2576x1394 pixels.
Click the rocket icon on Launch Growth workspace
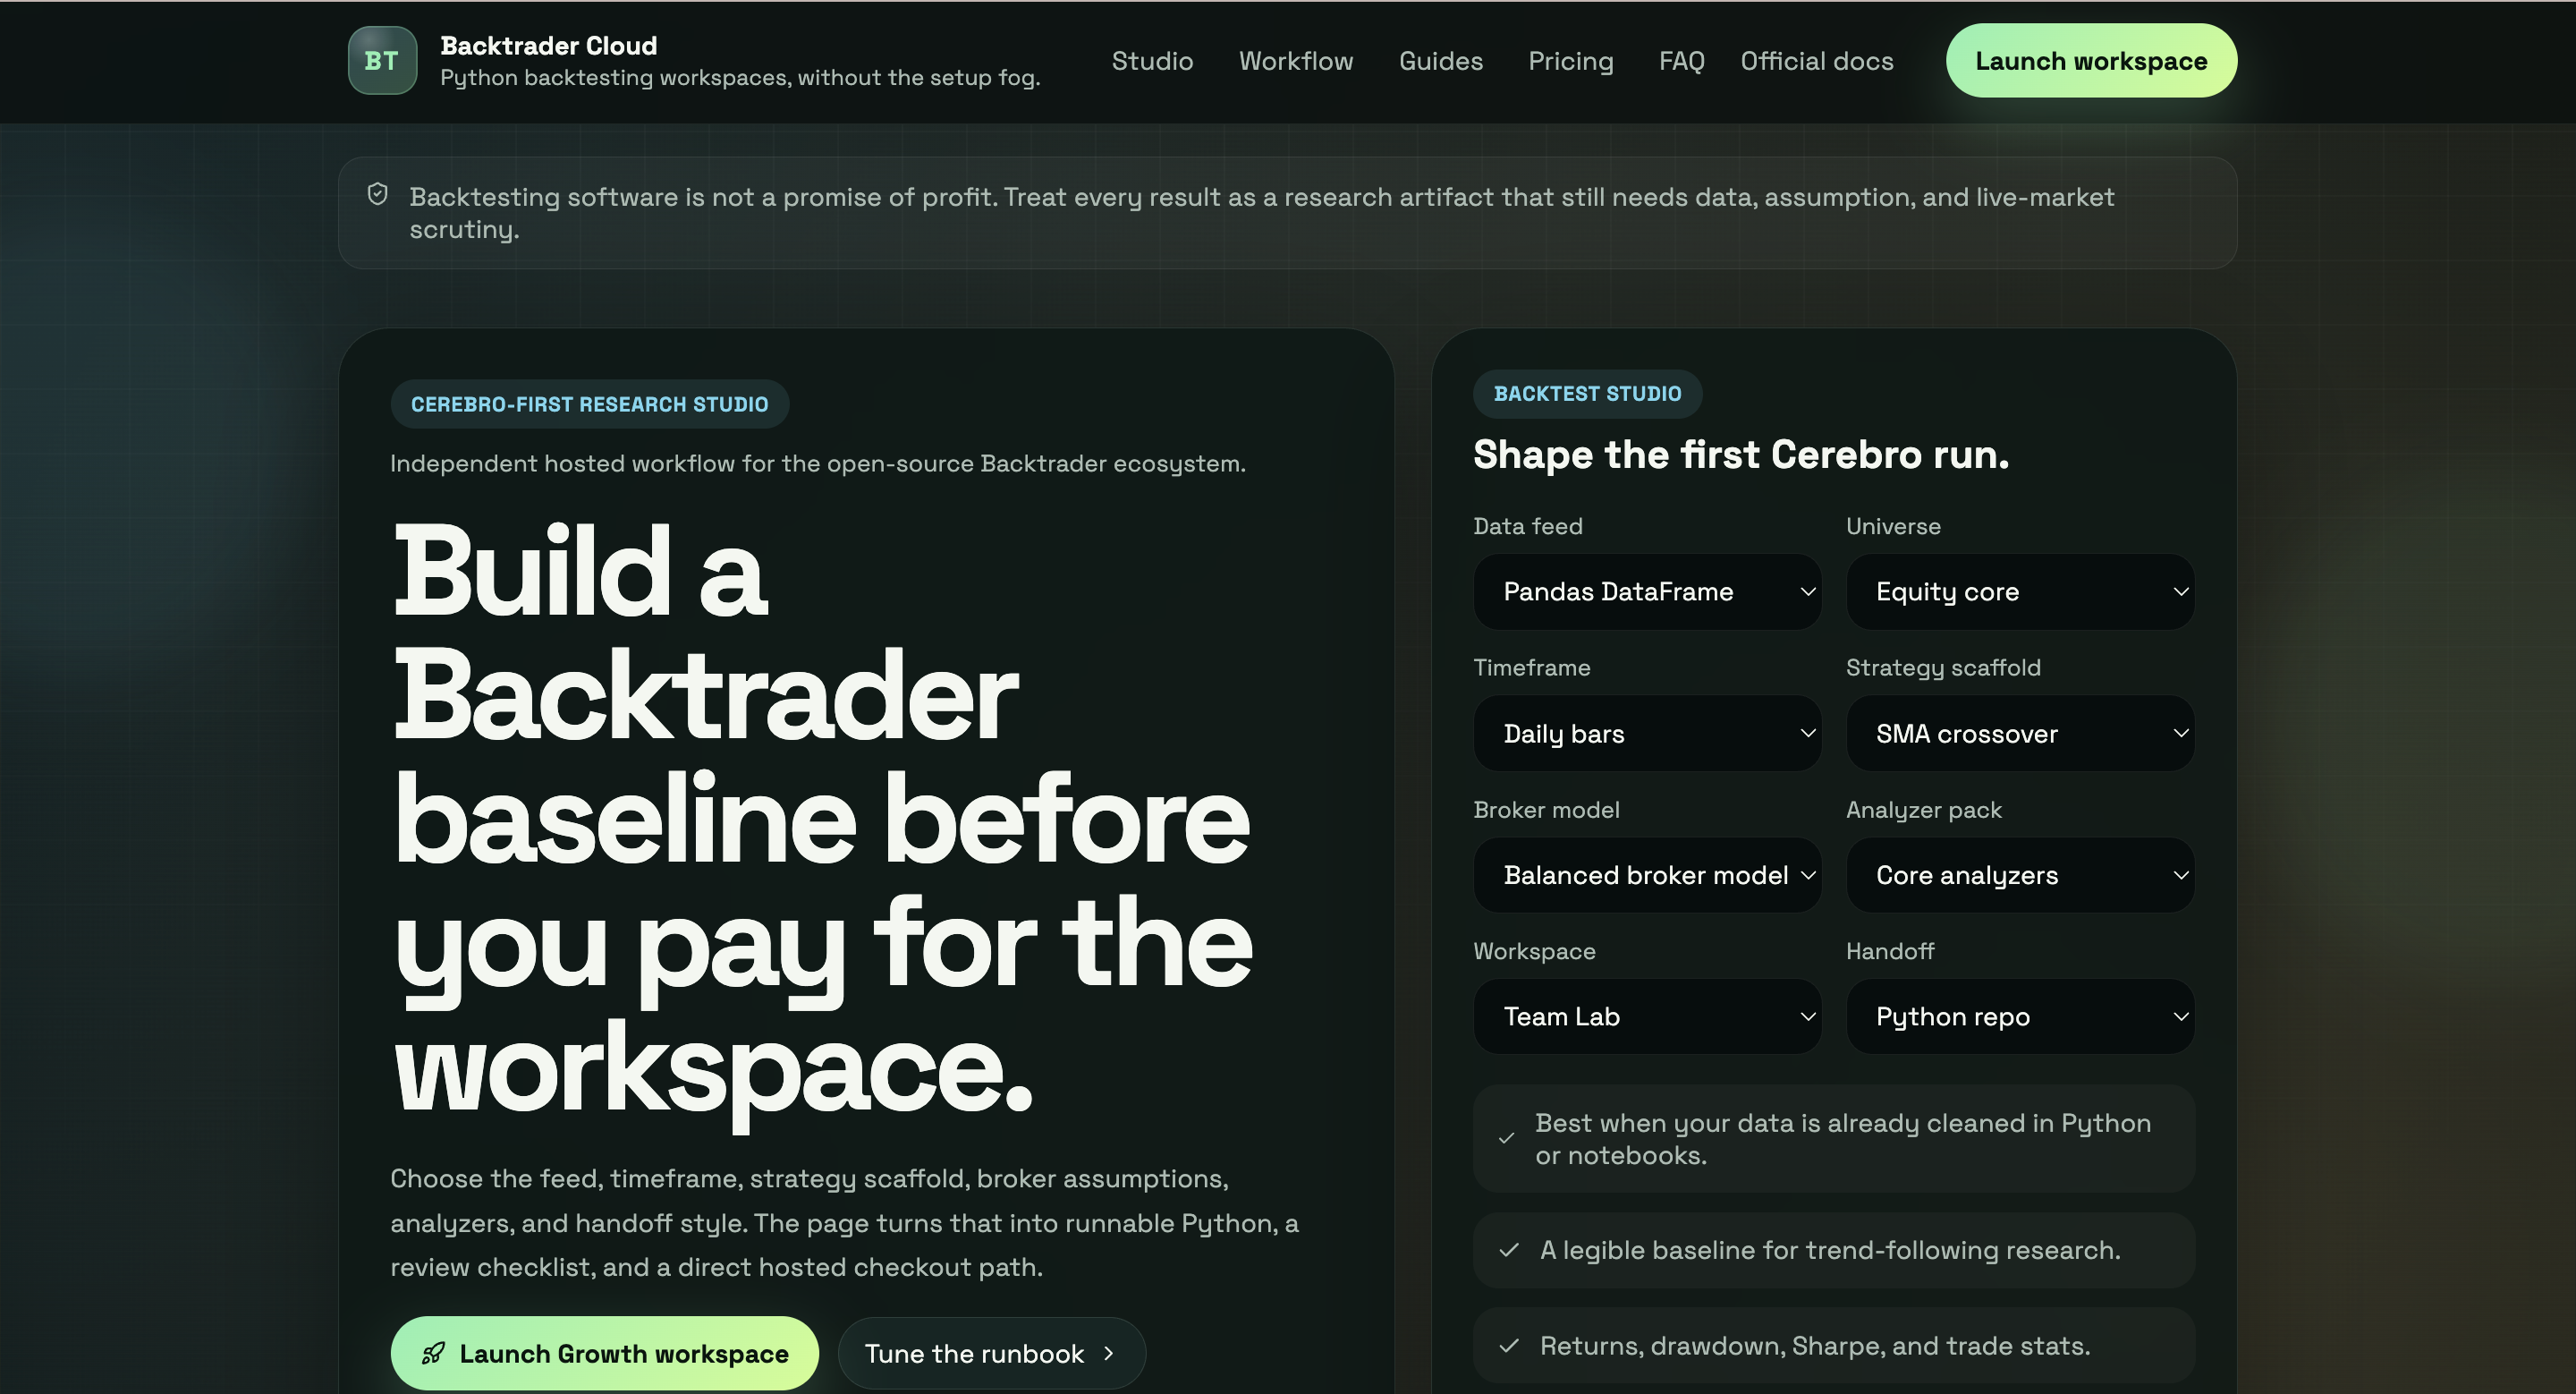point(433,1353)
